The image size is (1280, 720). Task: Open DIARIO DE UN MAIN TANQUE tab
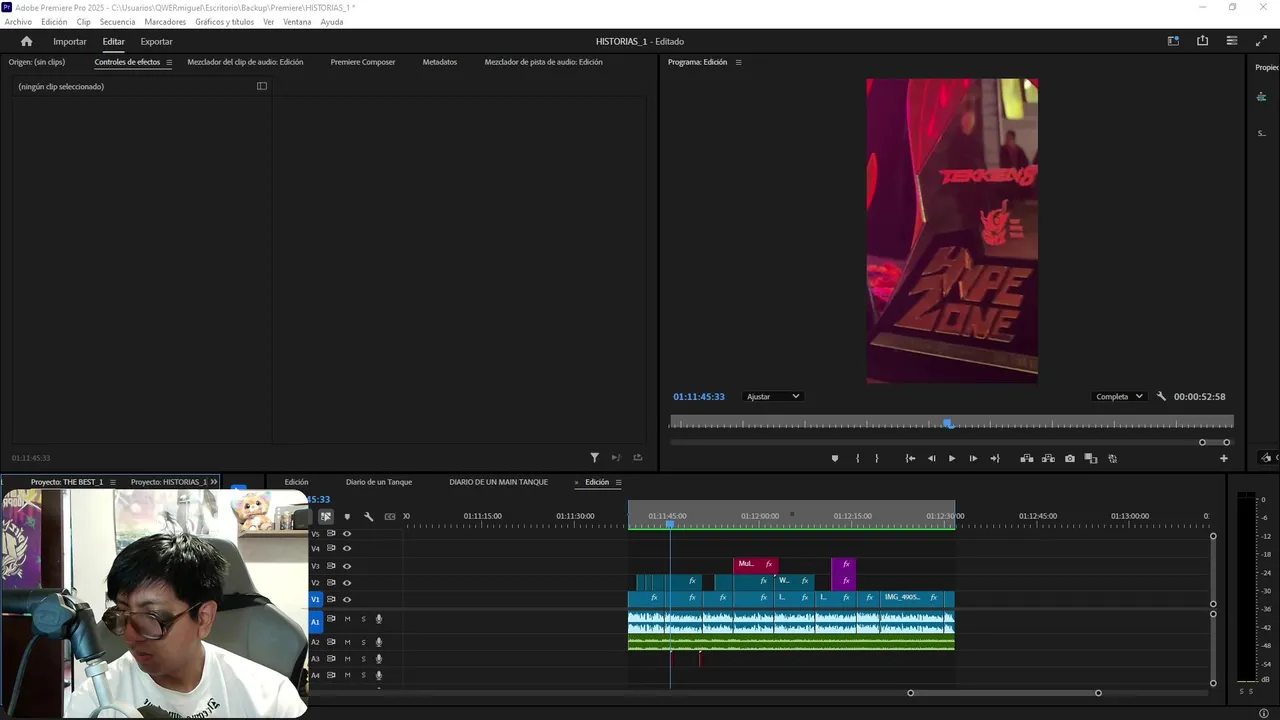pyautogui.click(x=498, y=482)
